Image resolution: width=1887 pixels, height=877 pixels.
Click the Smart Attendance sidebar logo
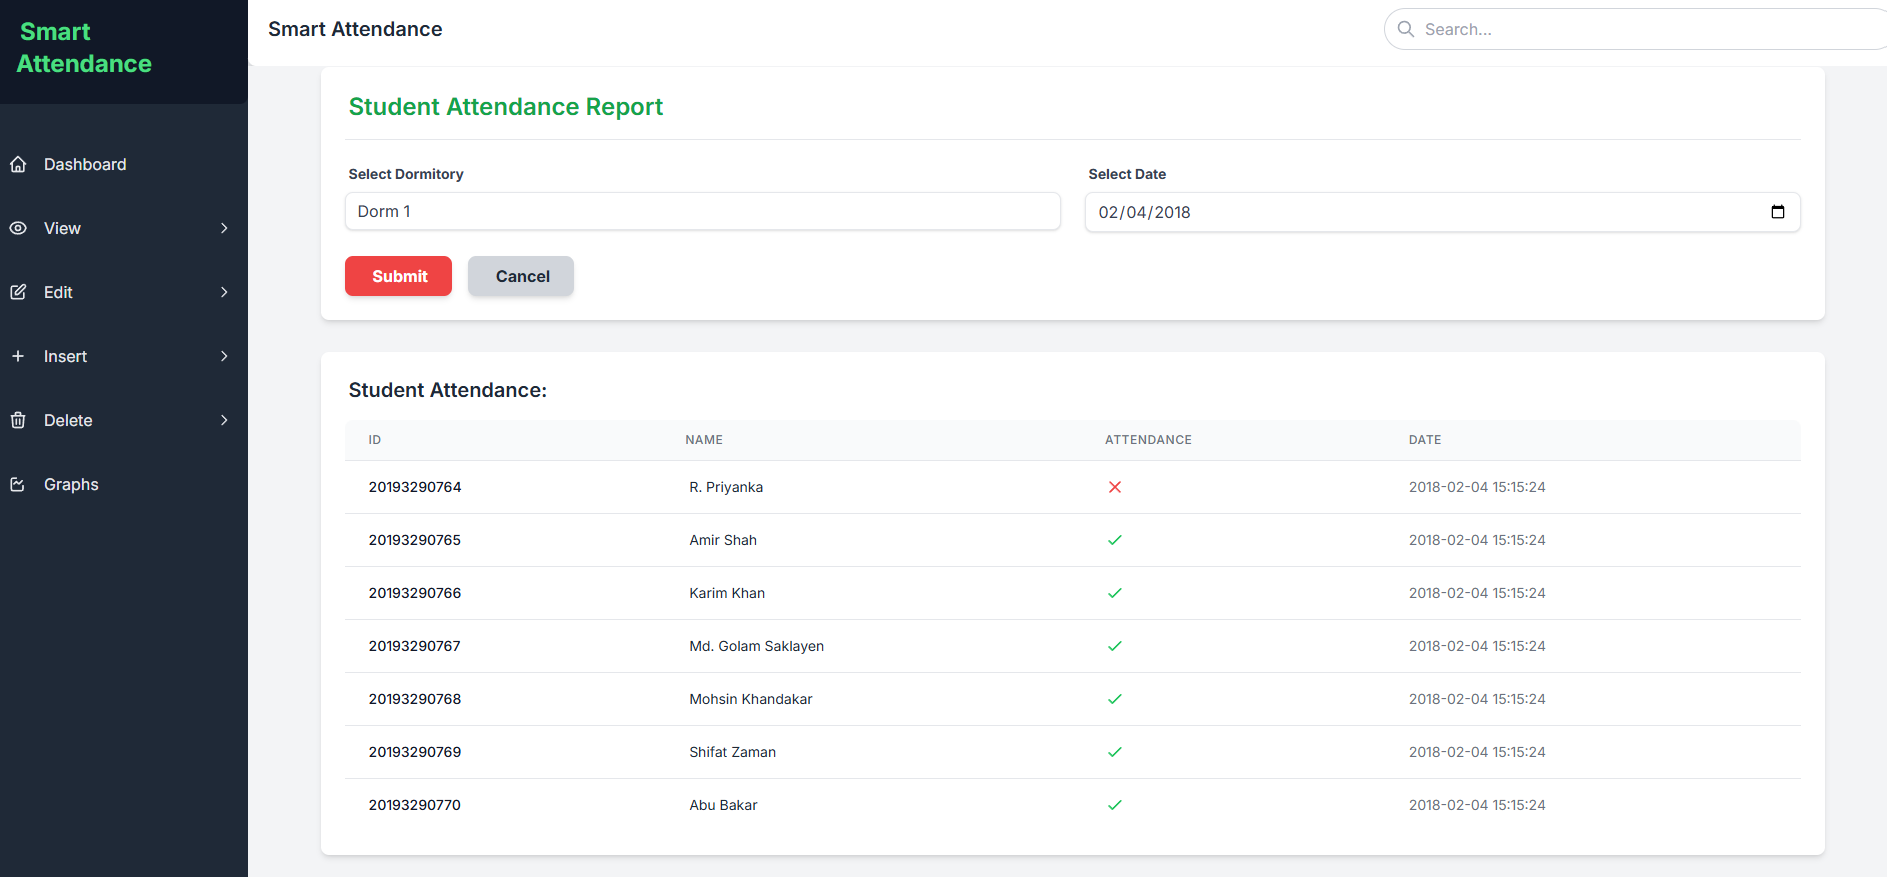84,47
